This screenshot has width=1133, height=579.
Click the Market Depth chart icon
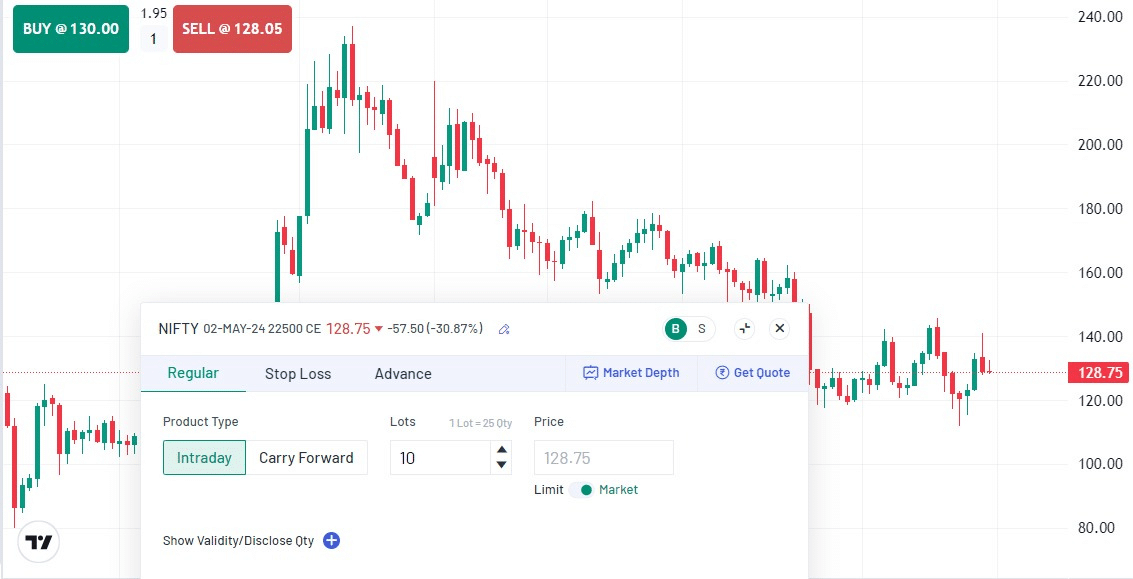click(591, 373)
